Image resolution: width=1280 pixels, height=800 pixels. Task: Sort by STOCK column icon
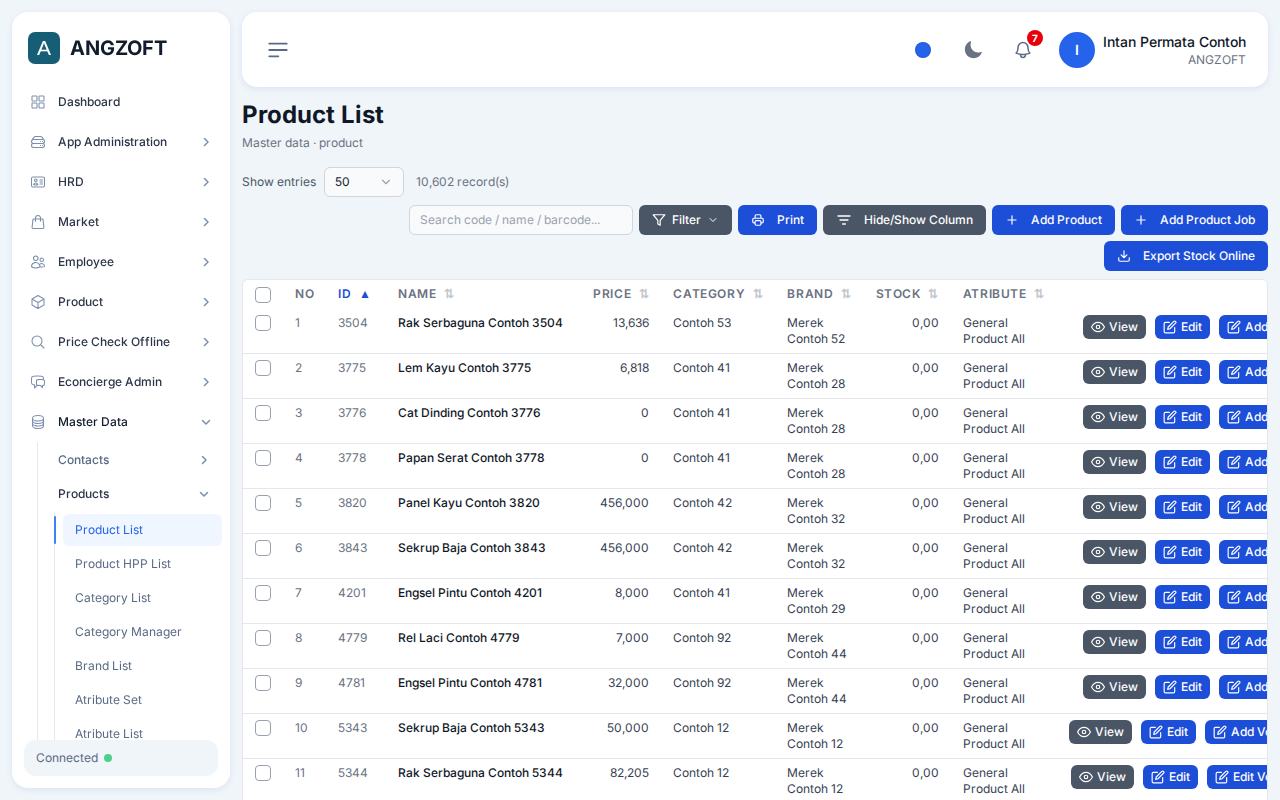click(933, 294)
